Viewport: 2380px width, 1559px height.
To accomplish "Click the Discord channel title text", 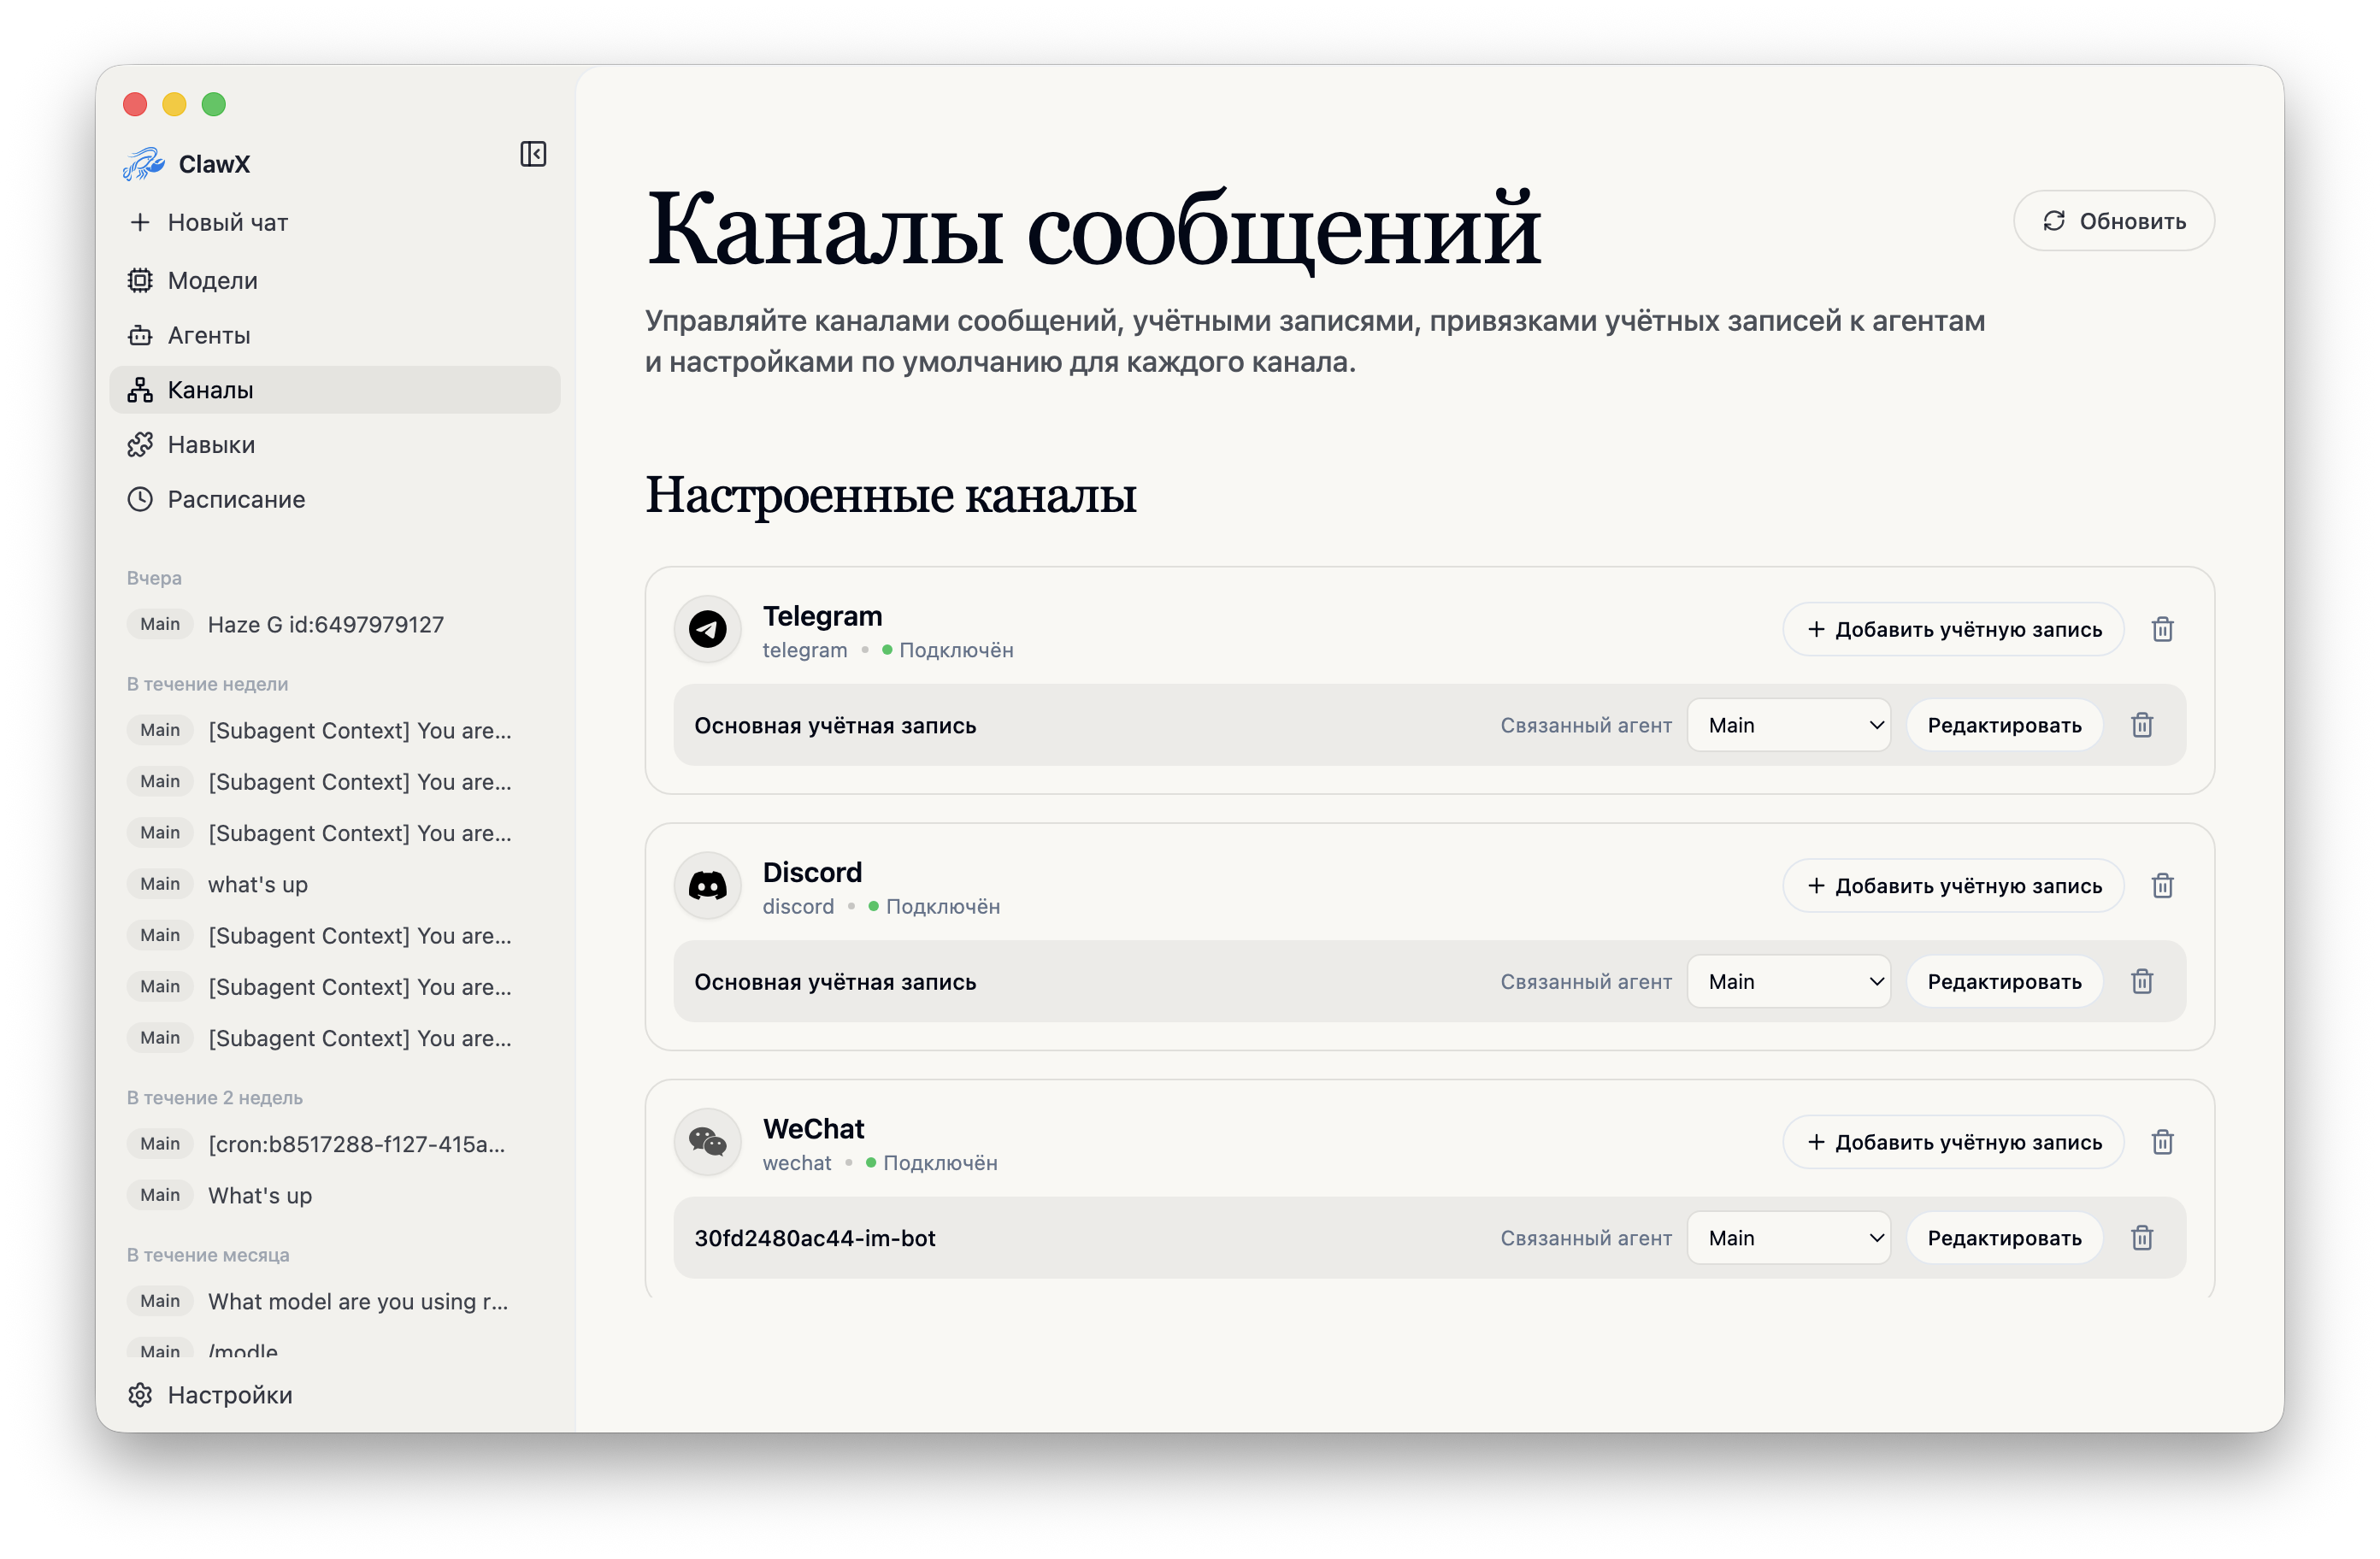I will [x=812, y=873].
